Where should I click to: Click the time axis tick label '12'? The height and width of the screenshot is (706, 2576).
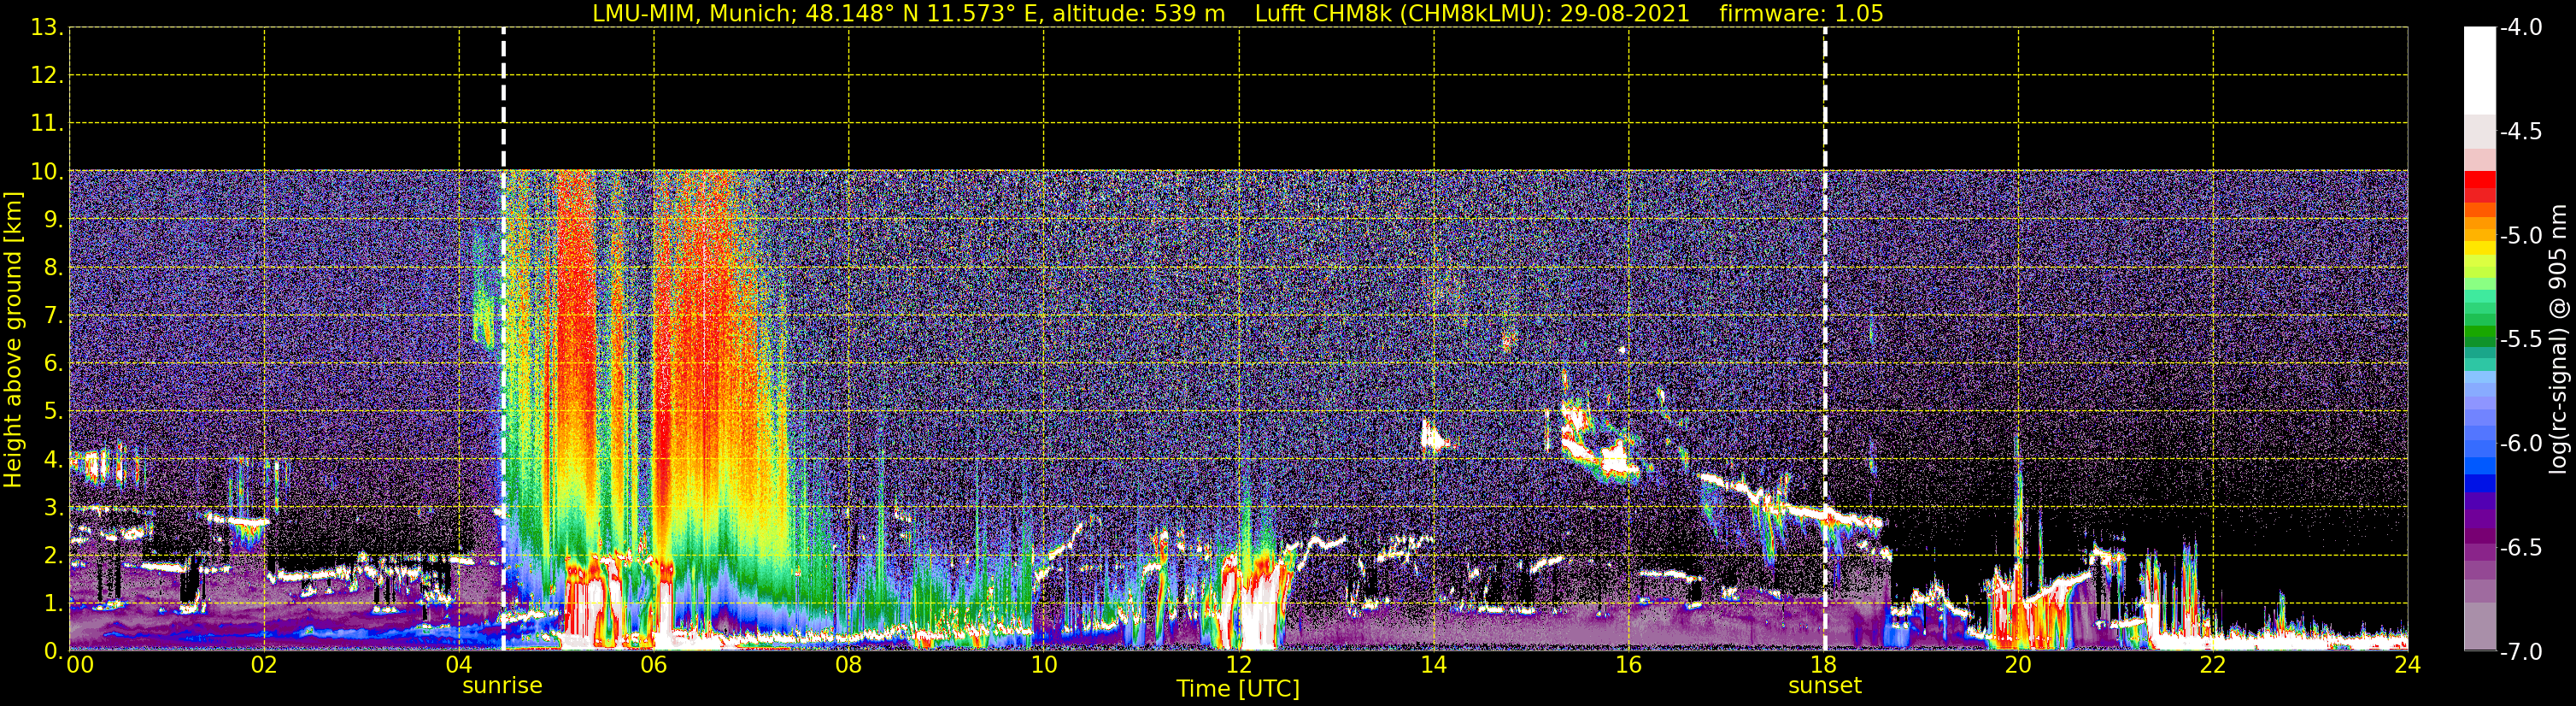pos(1239,665)
